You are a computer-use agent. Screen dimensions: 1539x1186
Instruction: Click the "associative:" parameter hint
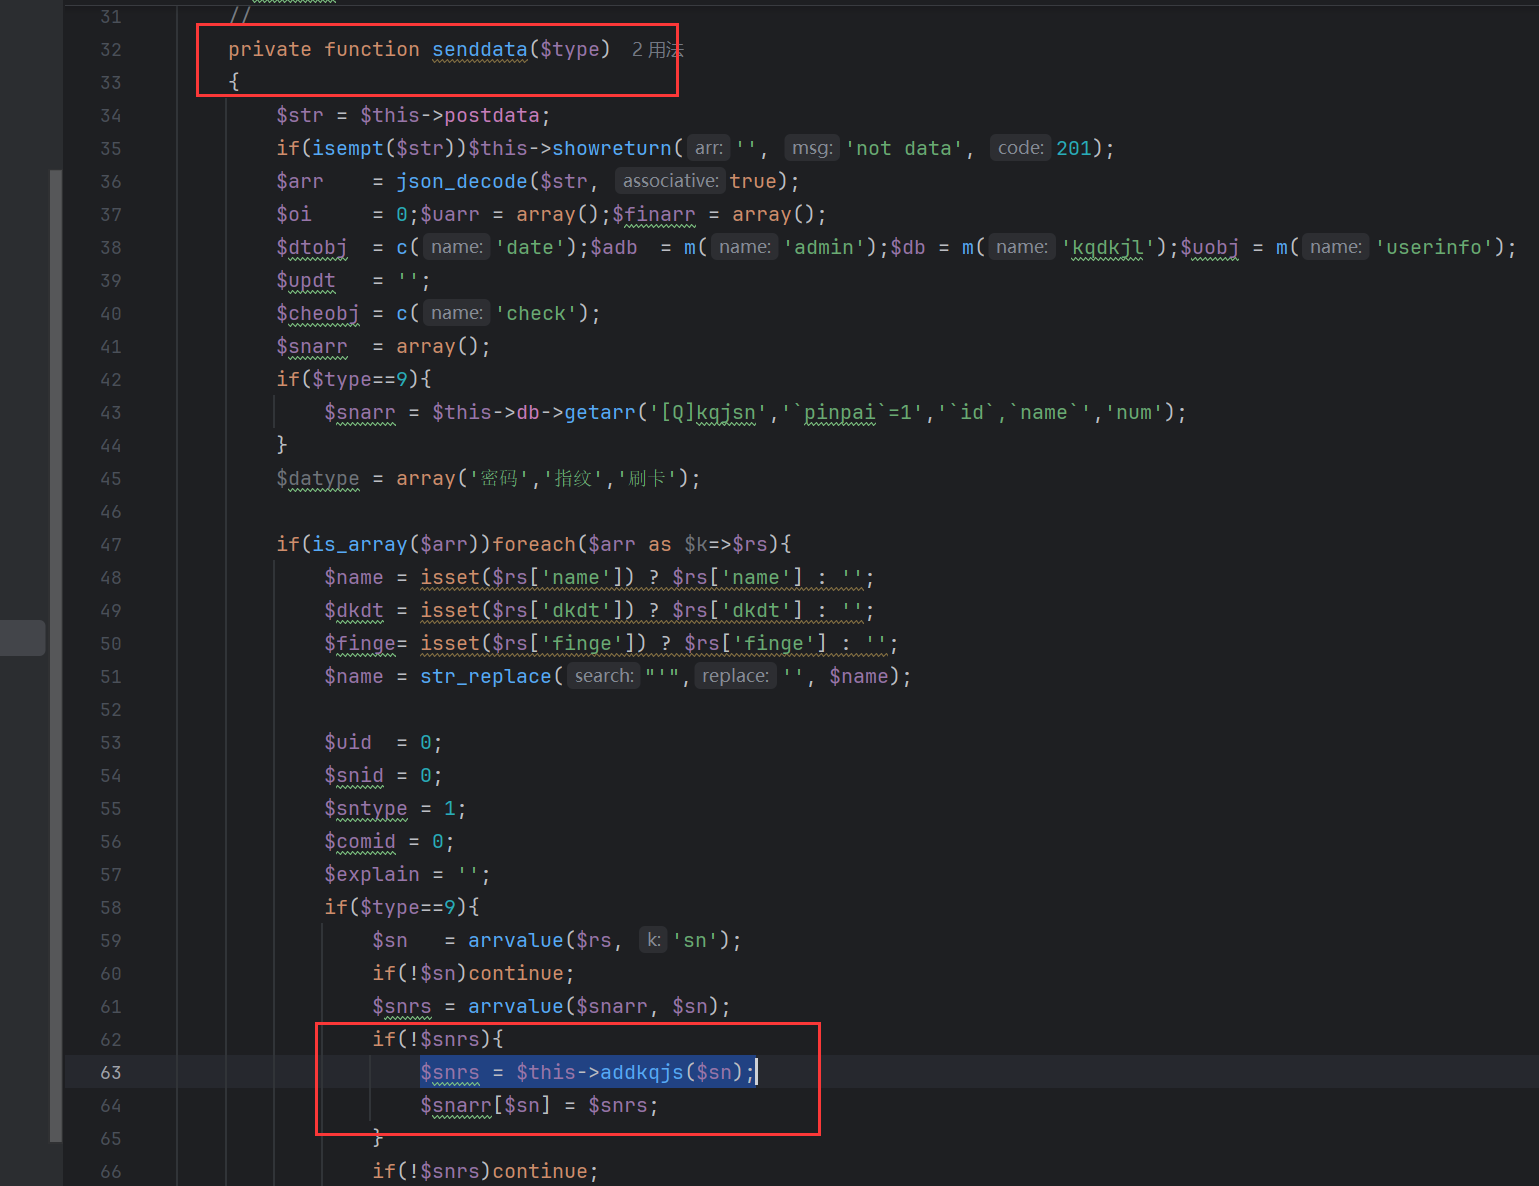[x=670, y=181]
